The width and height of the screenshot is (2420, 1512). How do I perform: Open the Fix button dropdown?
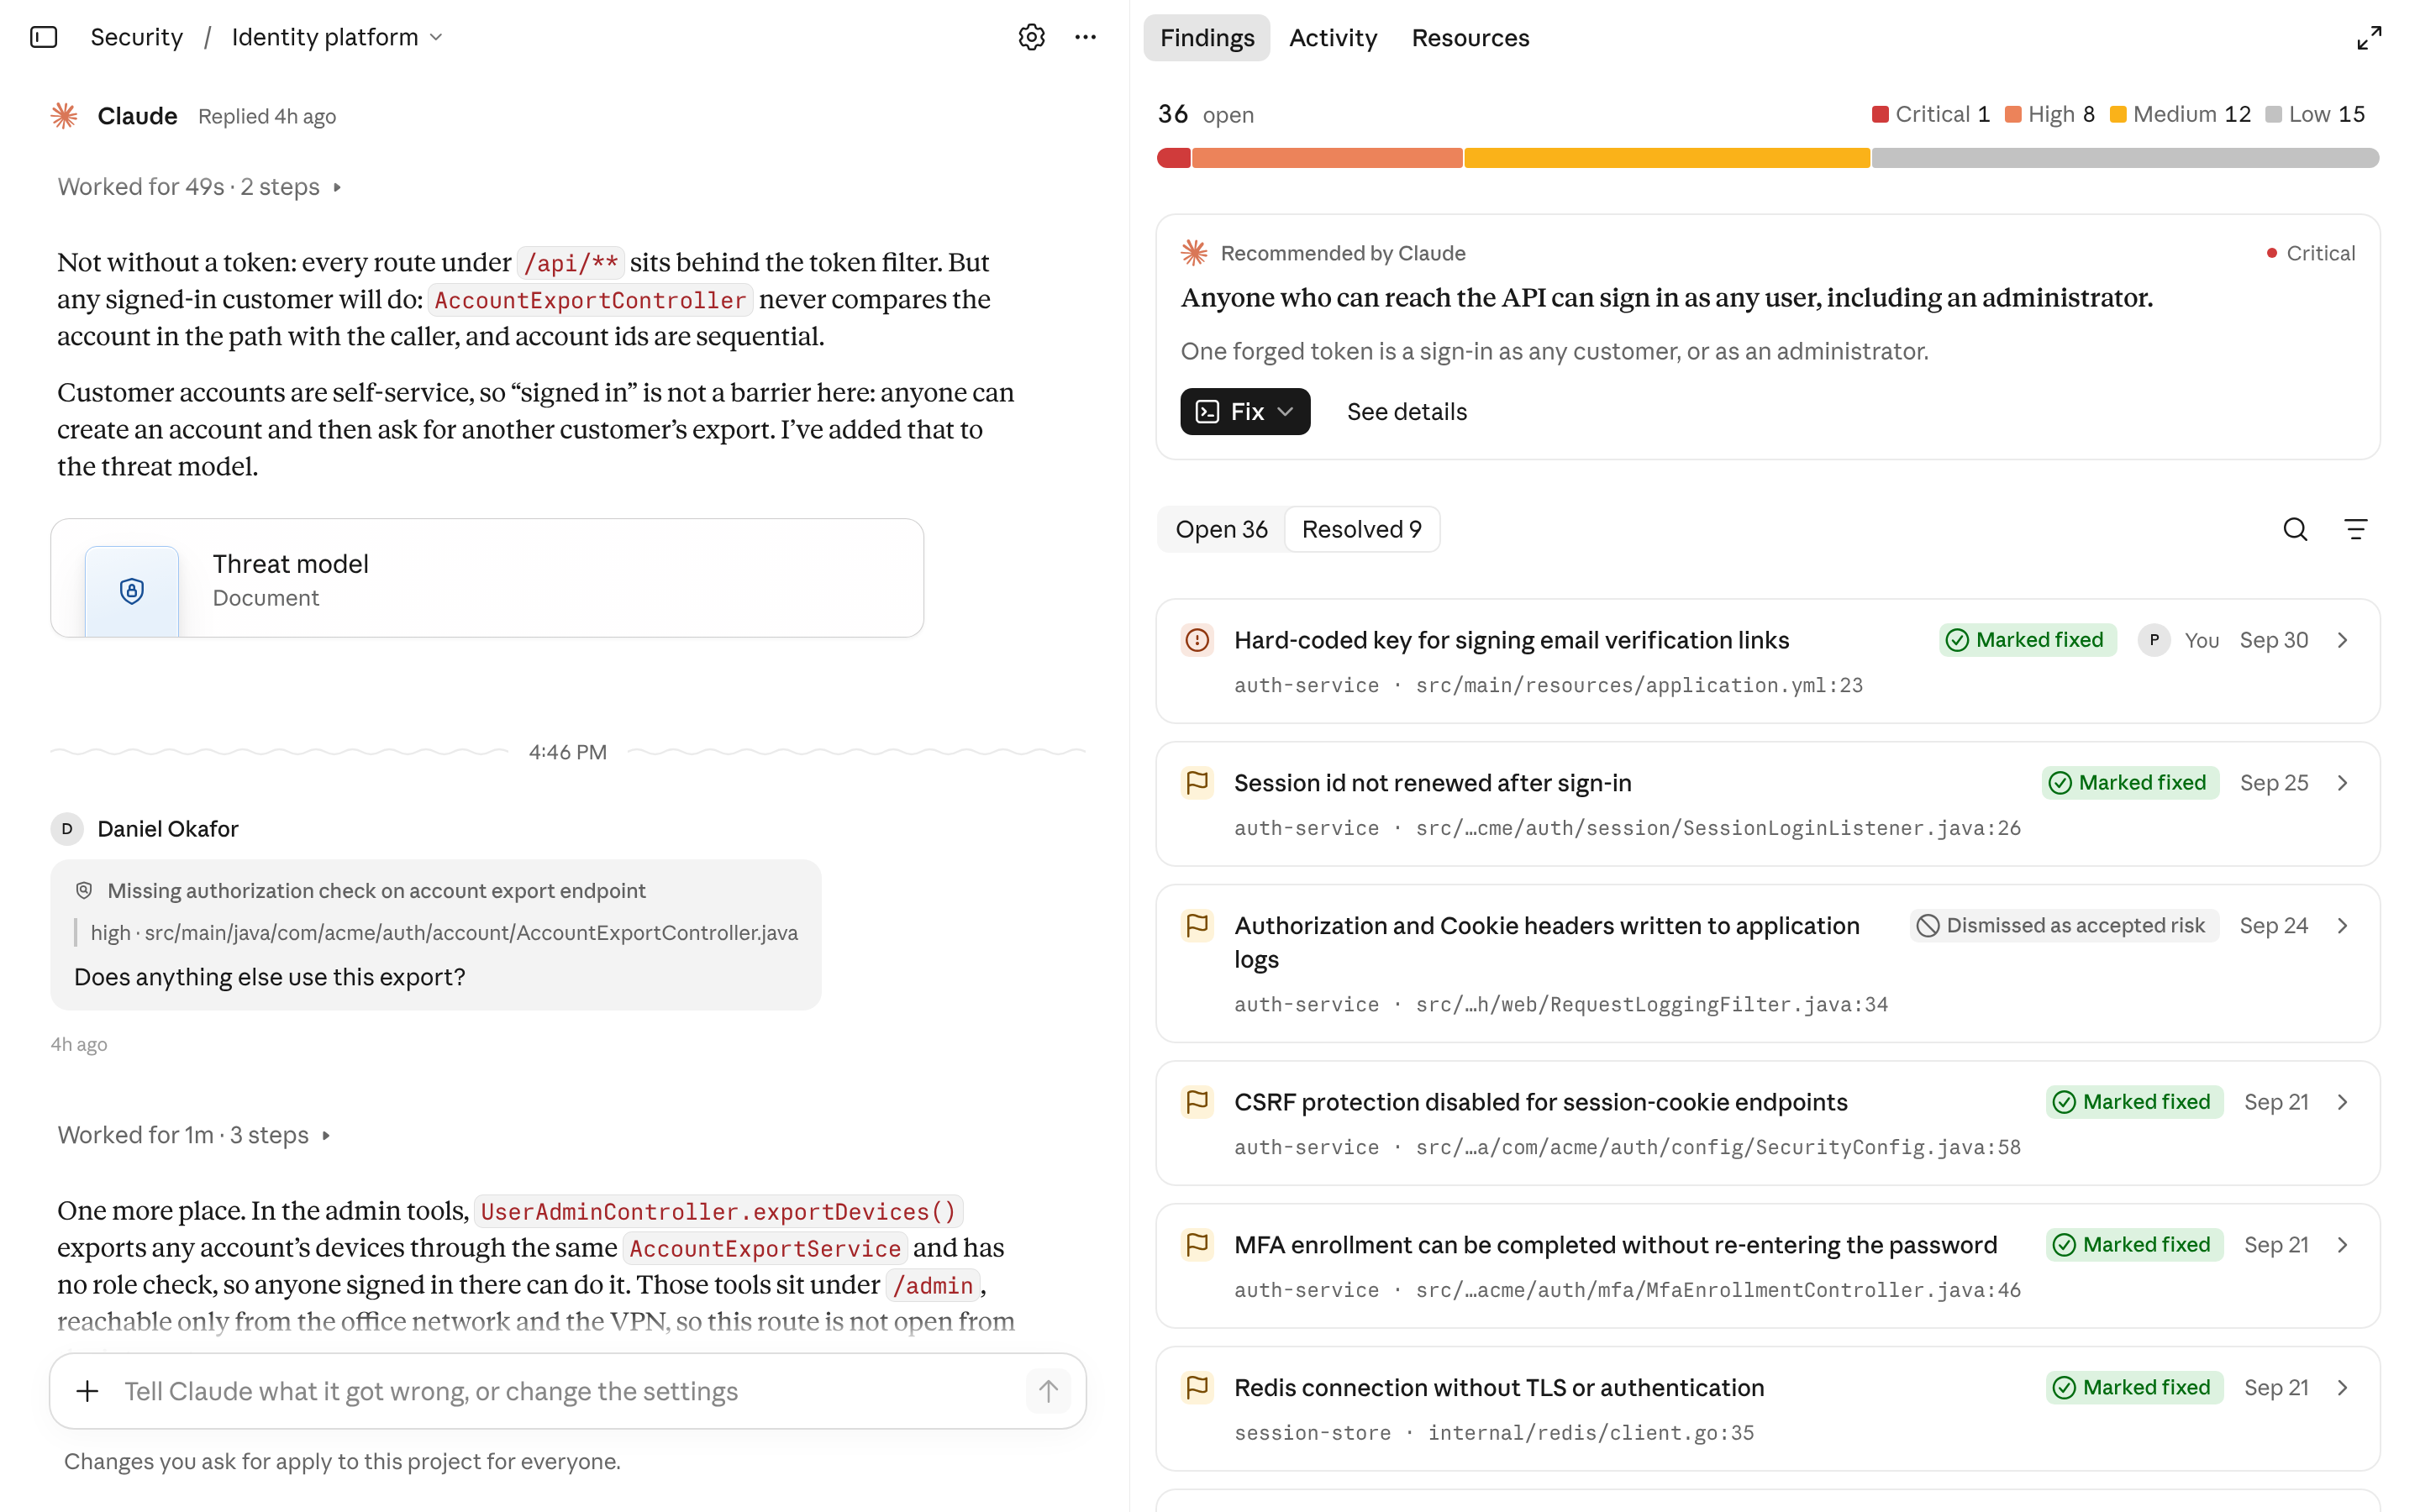[1245, 411]
